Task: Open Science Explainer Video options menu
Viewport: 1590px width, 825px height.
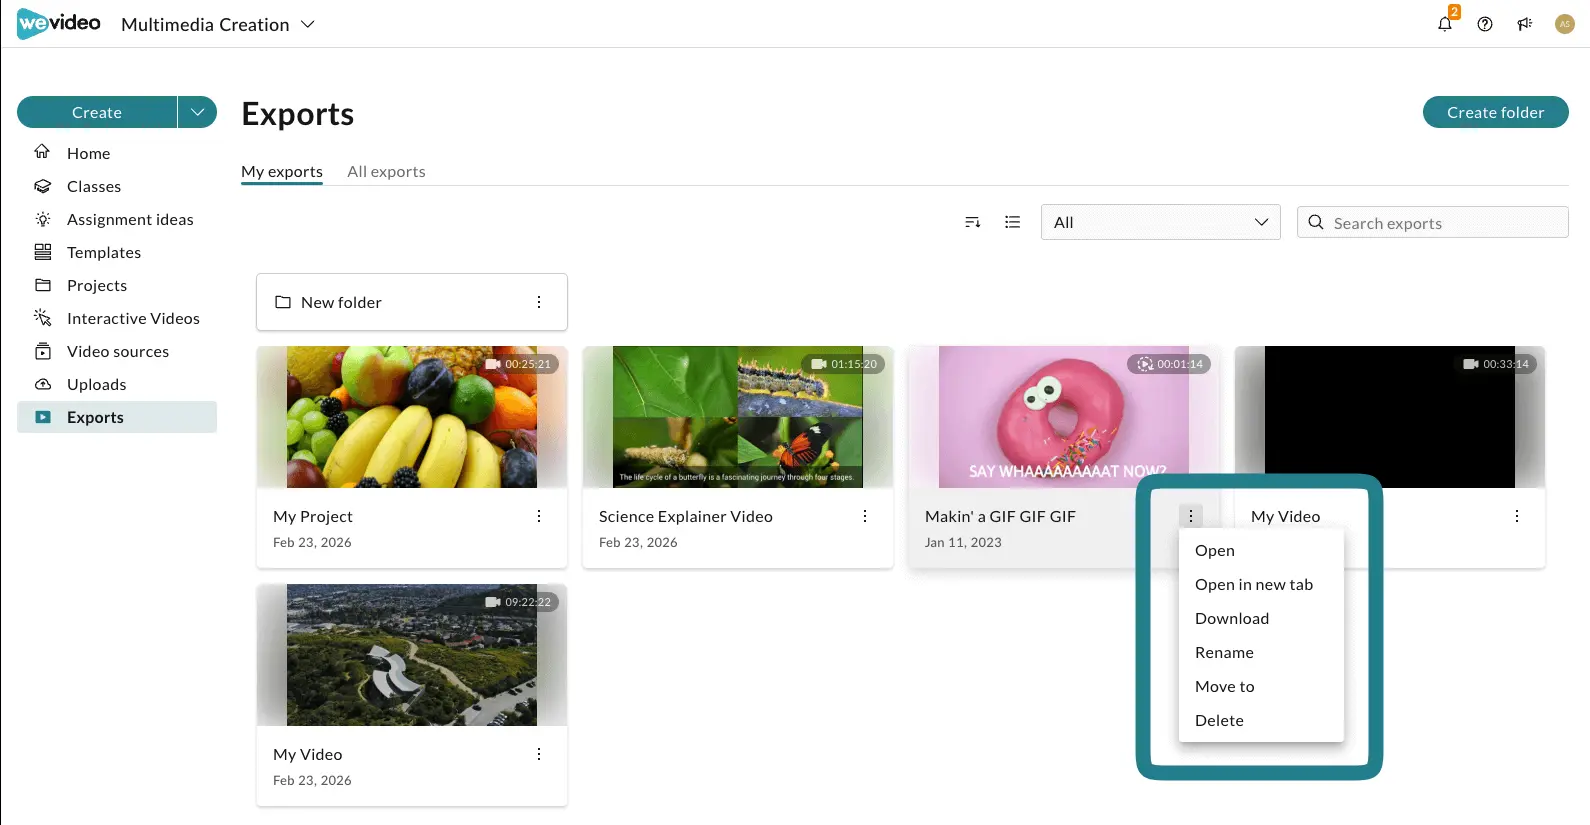Action: point(865,516)
